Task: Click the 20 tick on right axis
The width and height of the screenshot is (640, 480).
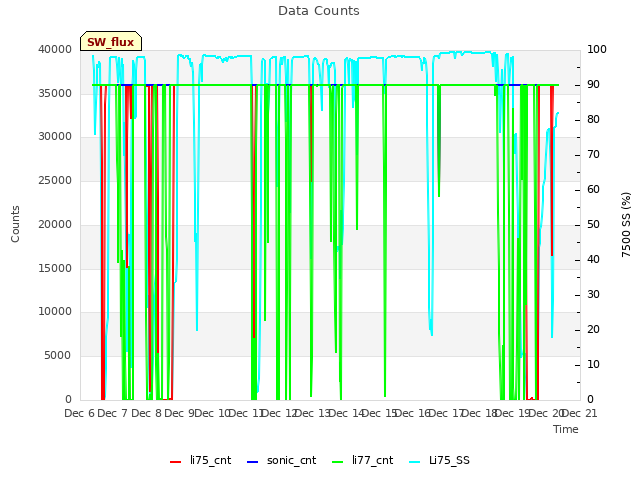Action: 593,329
